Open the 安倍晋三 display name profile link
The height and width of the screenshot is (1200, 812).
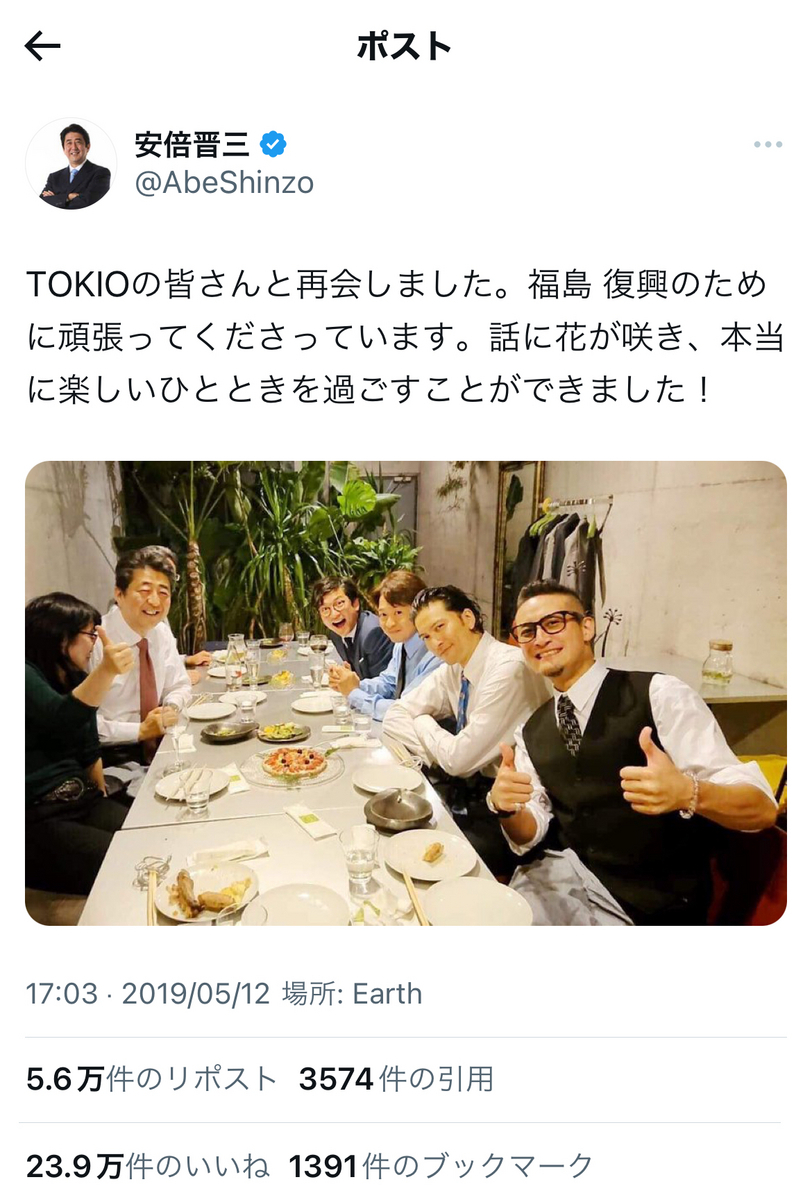click(x=193, y=145)
